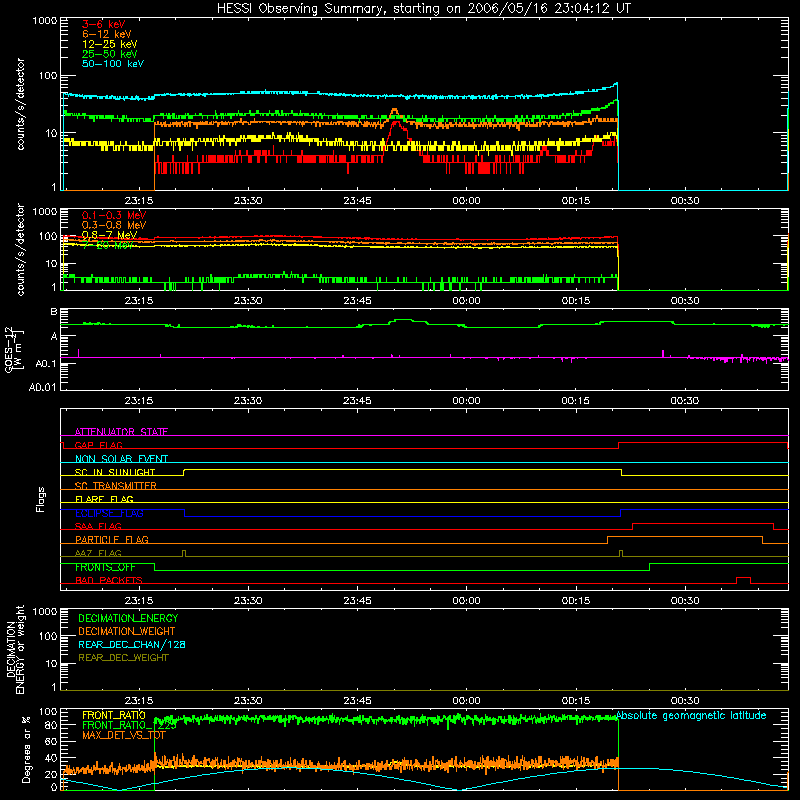This screenshot has width=800, height=800.
Task: Click the PARTICLE_FLAG label
Action: pyautogui.click(x=112, y=539)
